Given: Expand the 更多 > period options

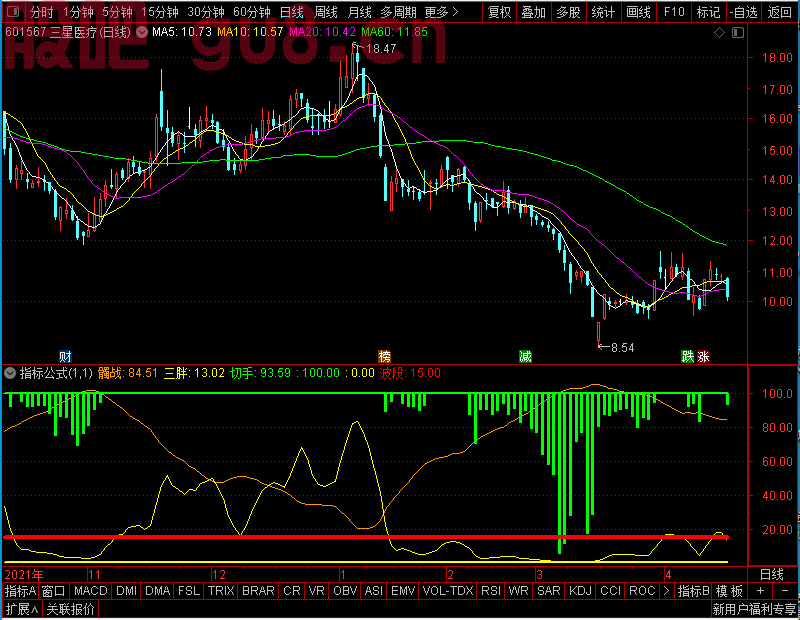Looking at the screenshot, I should (442, 12).
